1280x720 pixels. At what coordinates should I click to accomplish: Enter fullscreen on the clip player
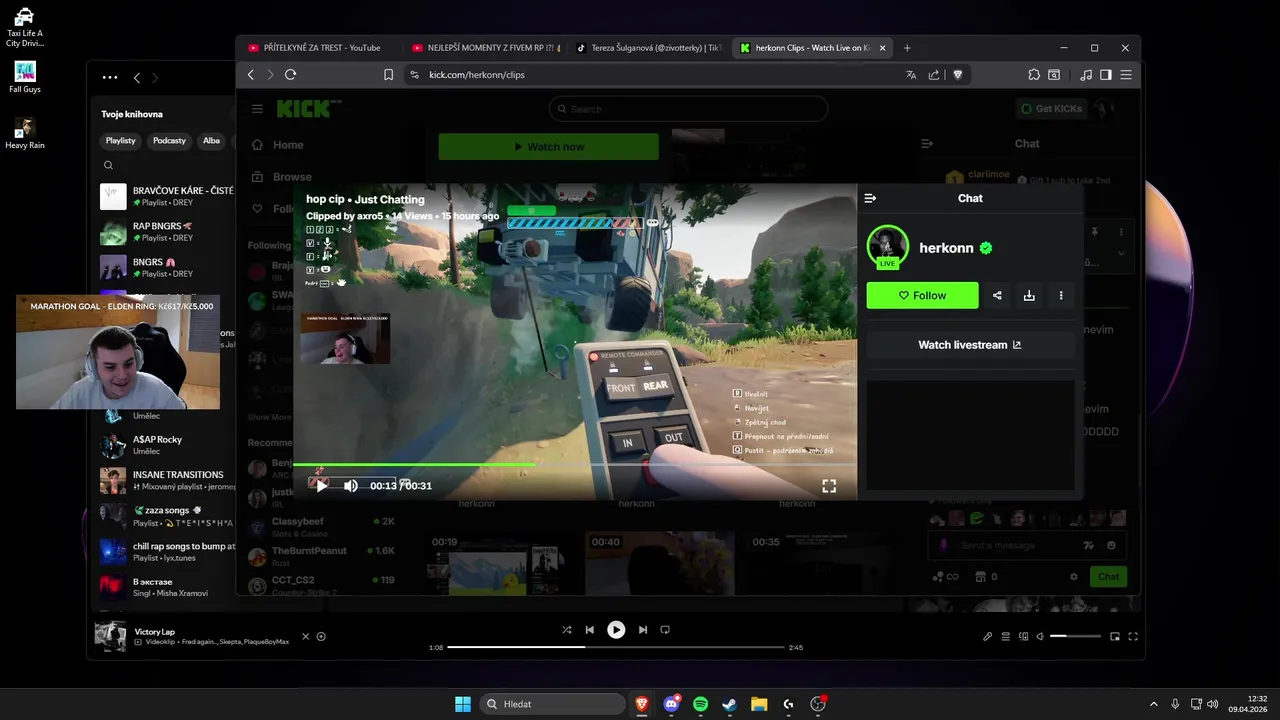click(x=829, y=486)
